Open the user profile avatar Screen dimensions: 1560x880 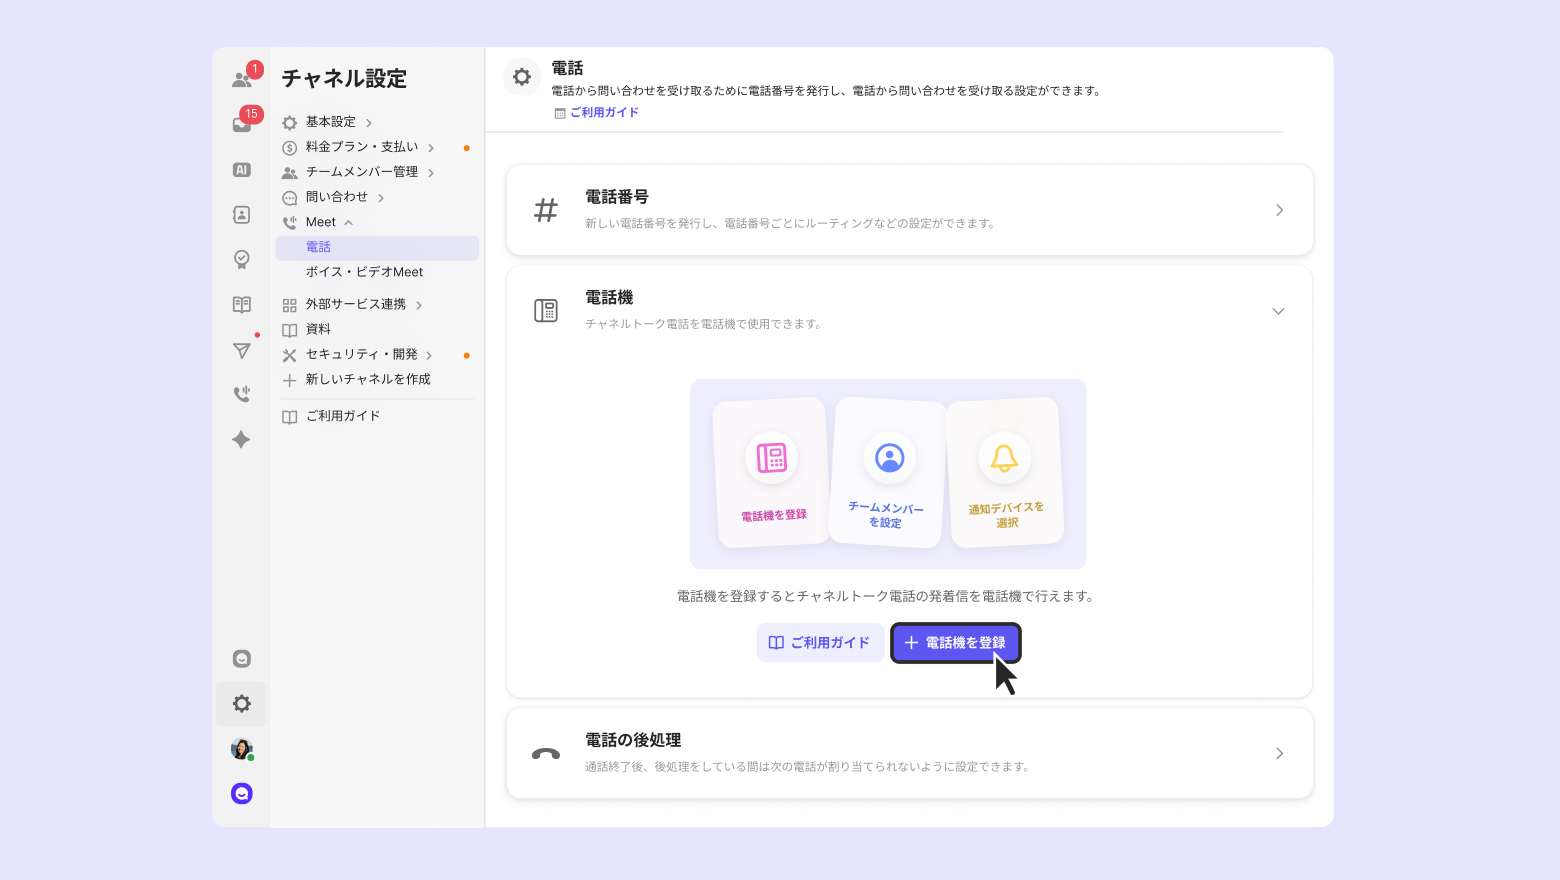[x=242, y=749]
